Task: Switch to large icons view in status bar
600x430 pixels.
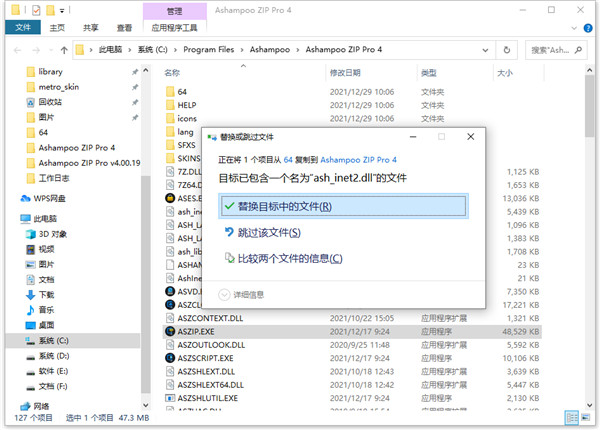Action: (x=586, y=418)
